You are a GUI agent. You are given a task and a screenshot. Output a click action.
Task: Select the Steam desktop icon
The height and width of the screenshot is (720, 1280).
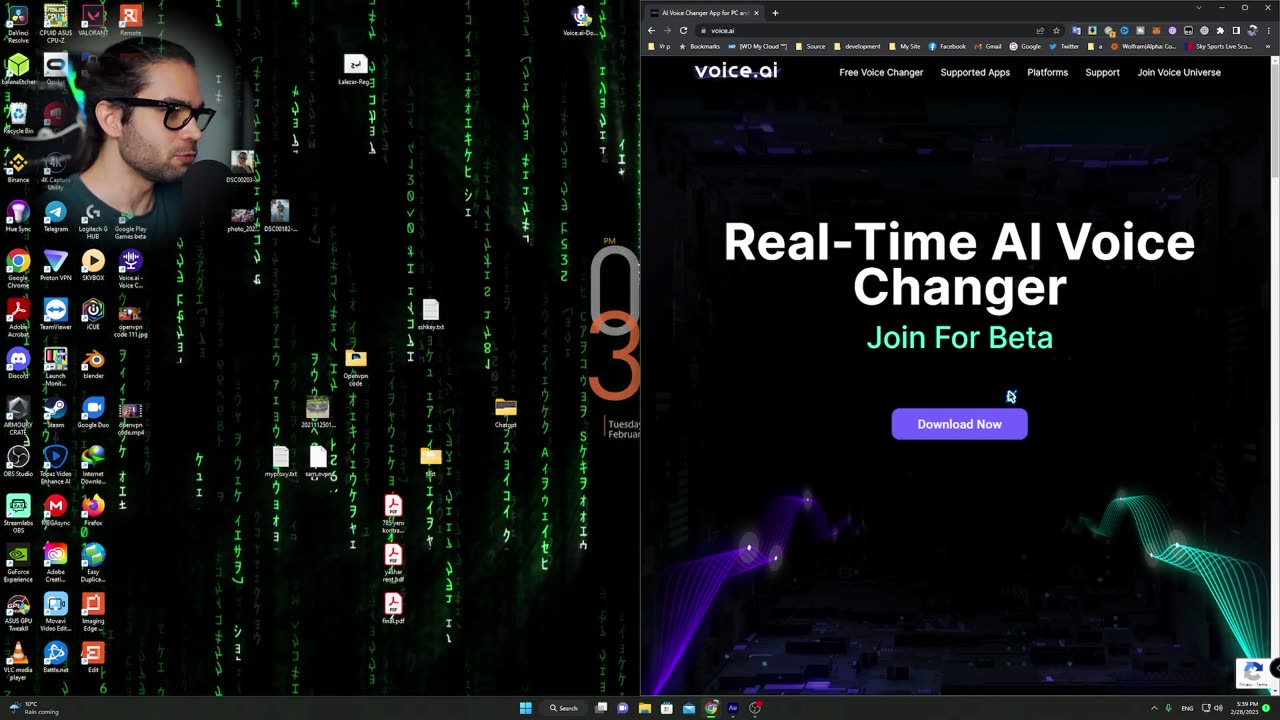coord(55,412)
